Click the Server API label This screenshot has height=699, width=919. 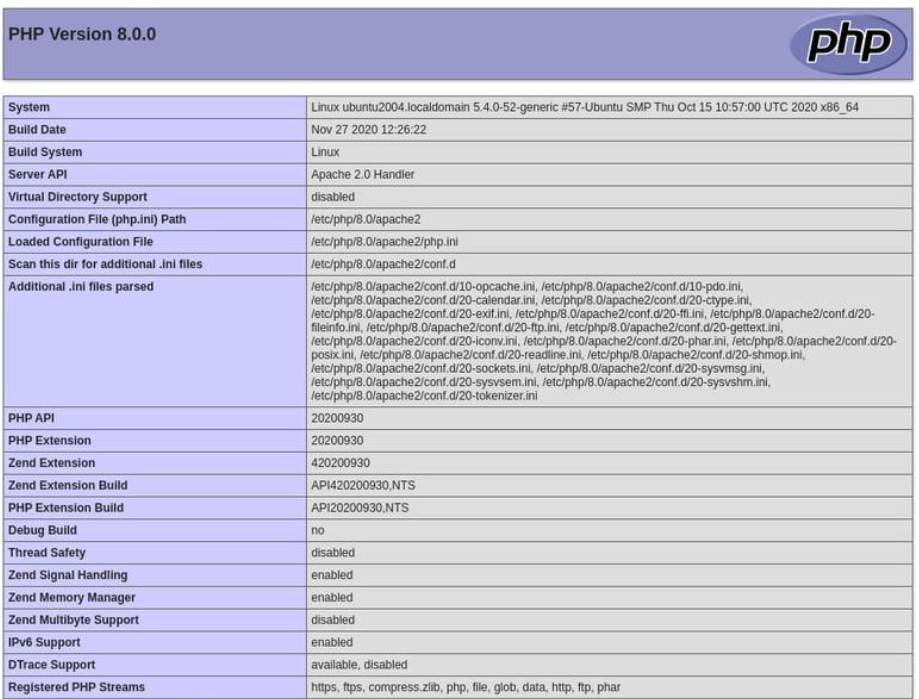pyautogui.click(x=38, y=174)
